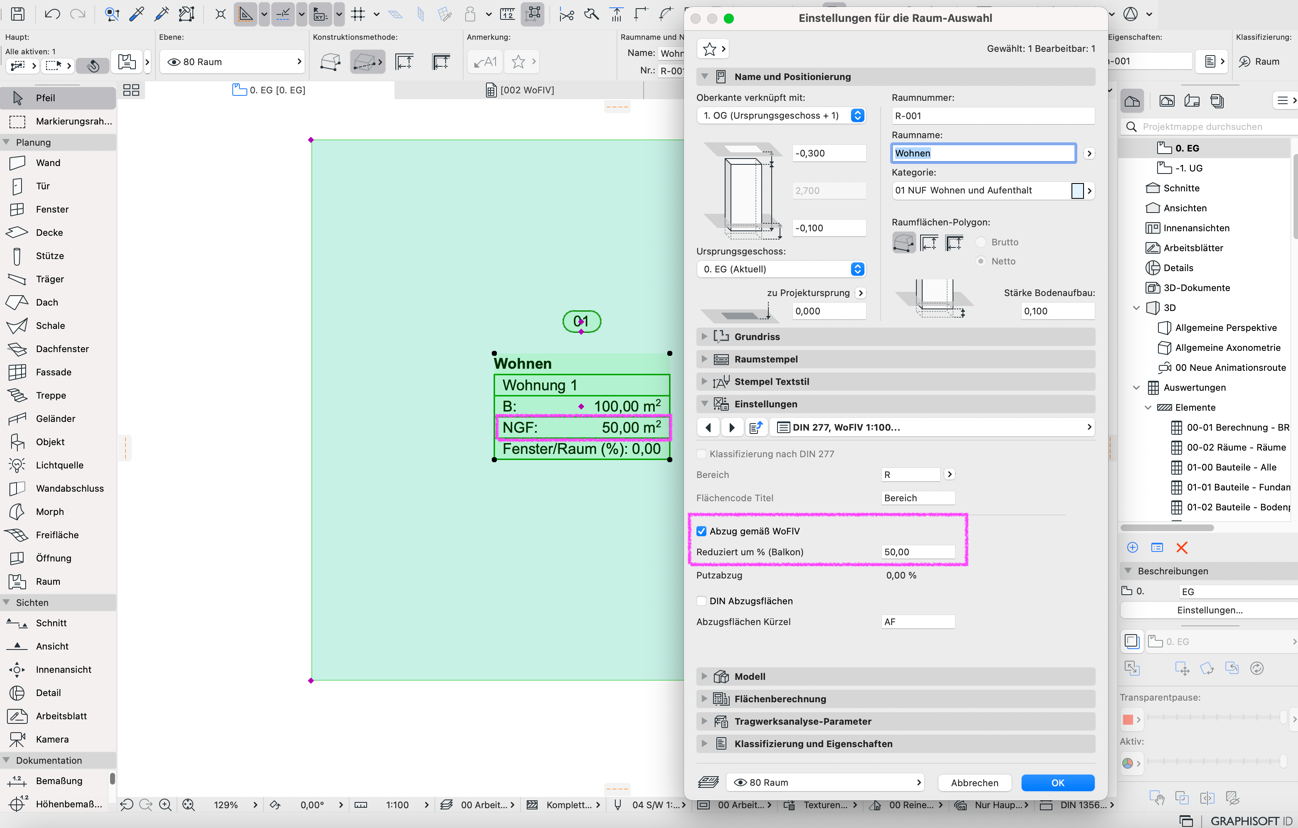This screenshot has width=1298, height=828.
Task: Go to previous settings page arrow
Action: 708,428
